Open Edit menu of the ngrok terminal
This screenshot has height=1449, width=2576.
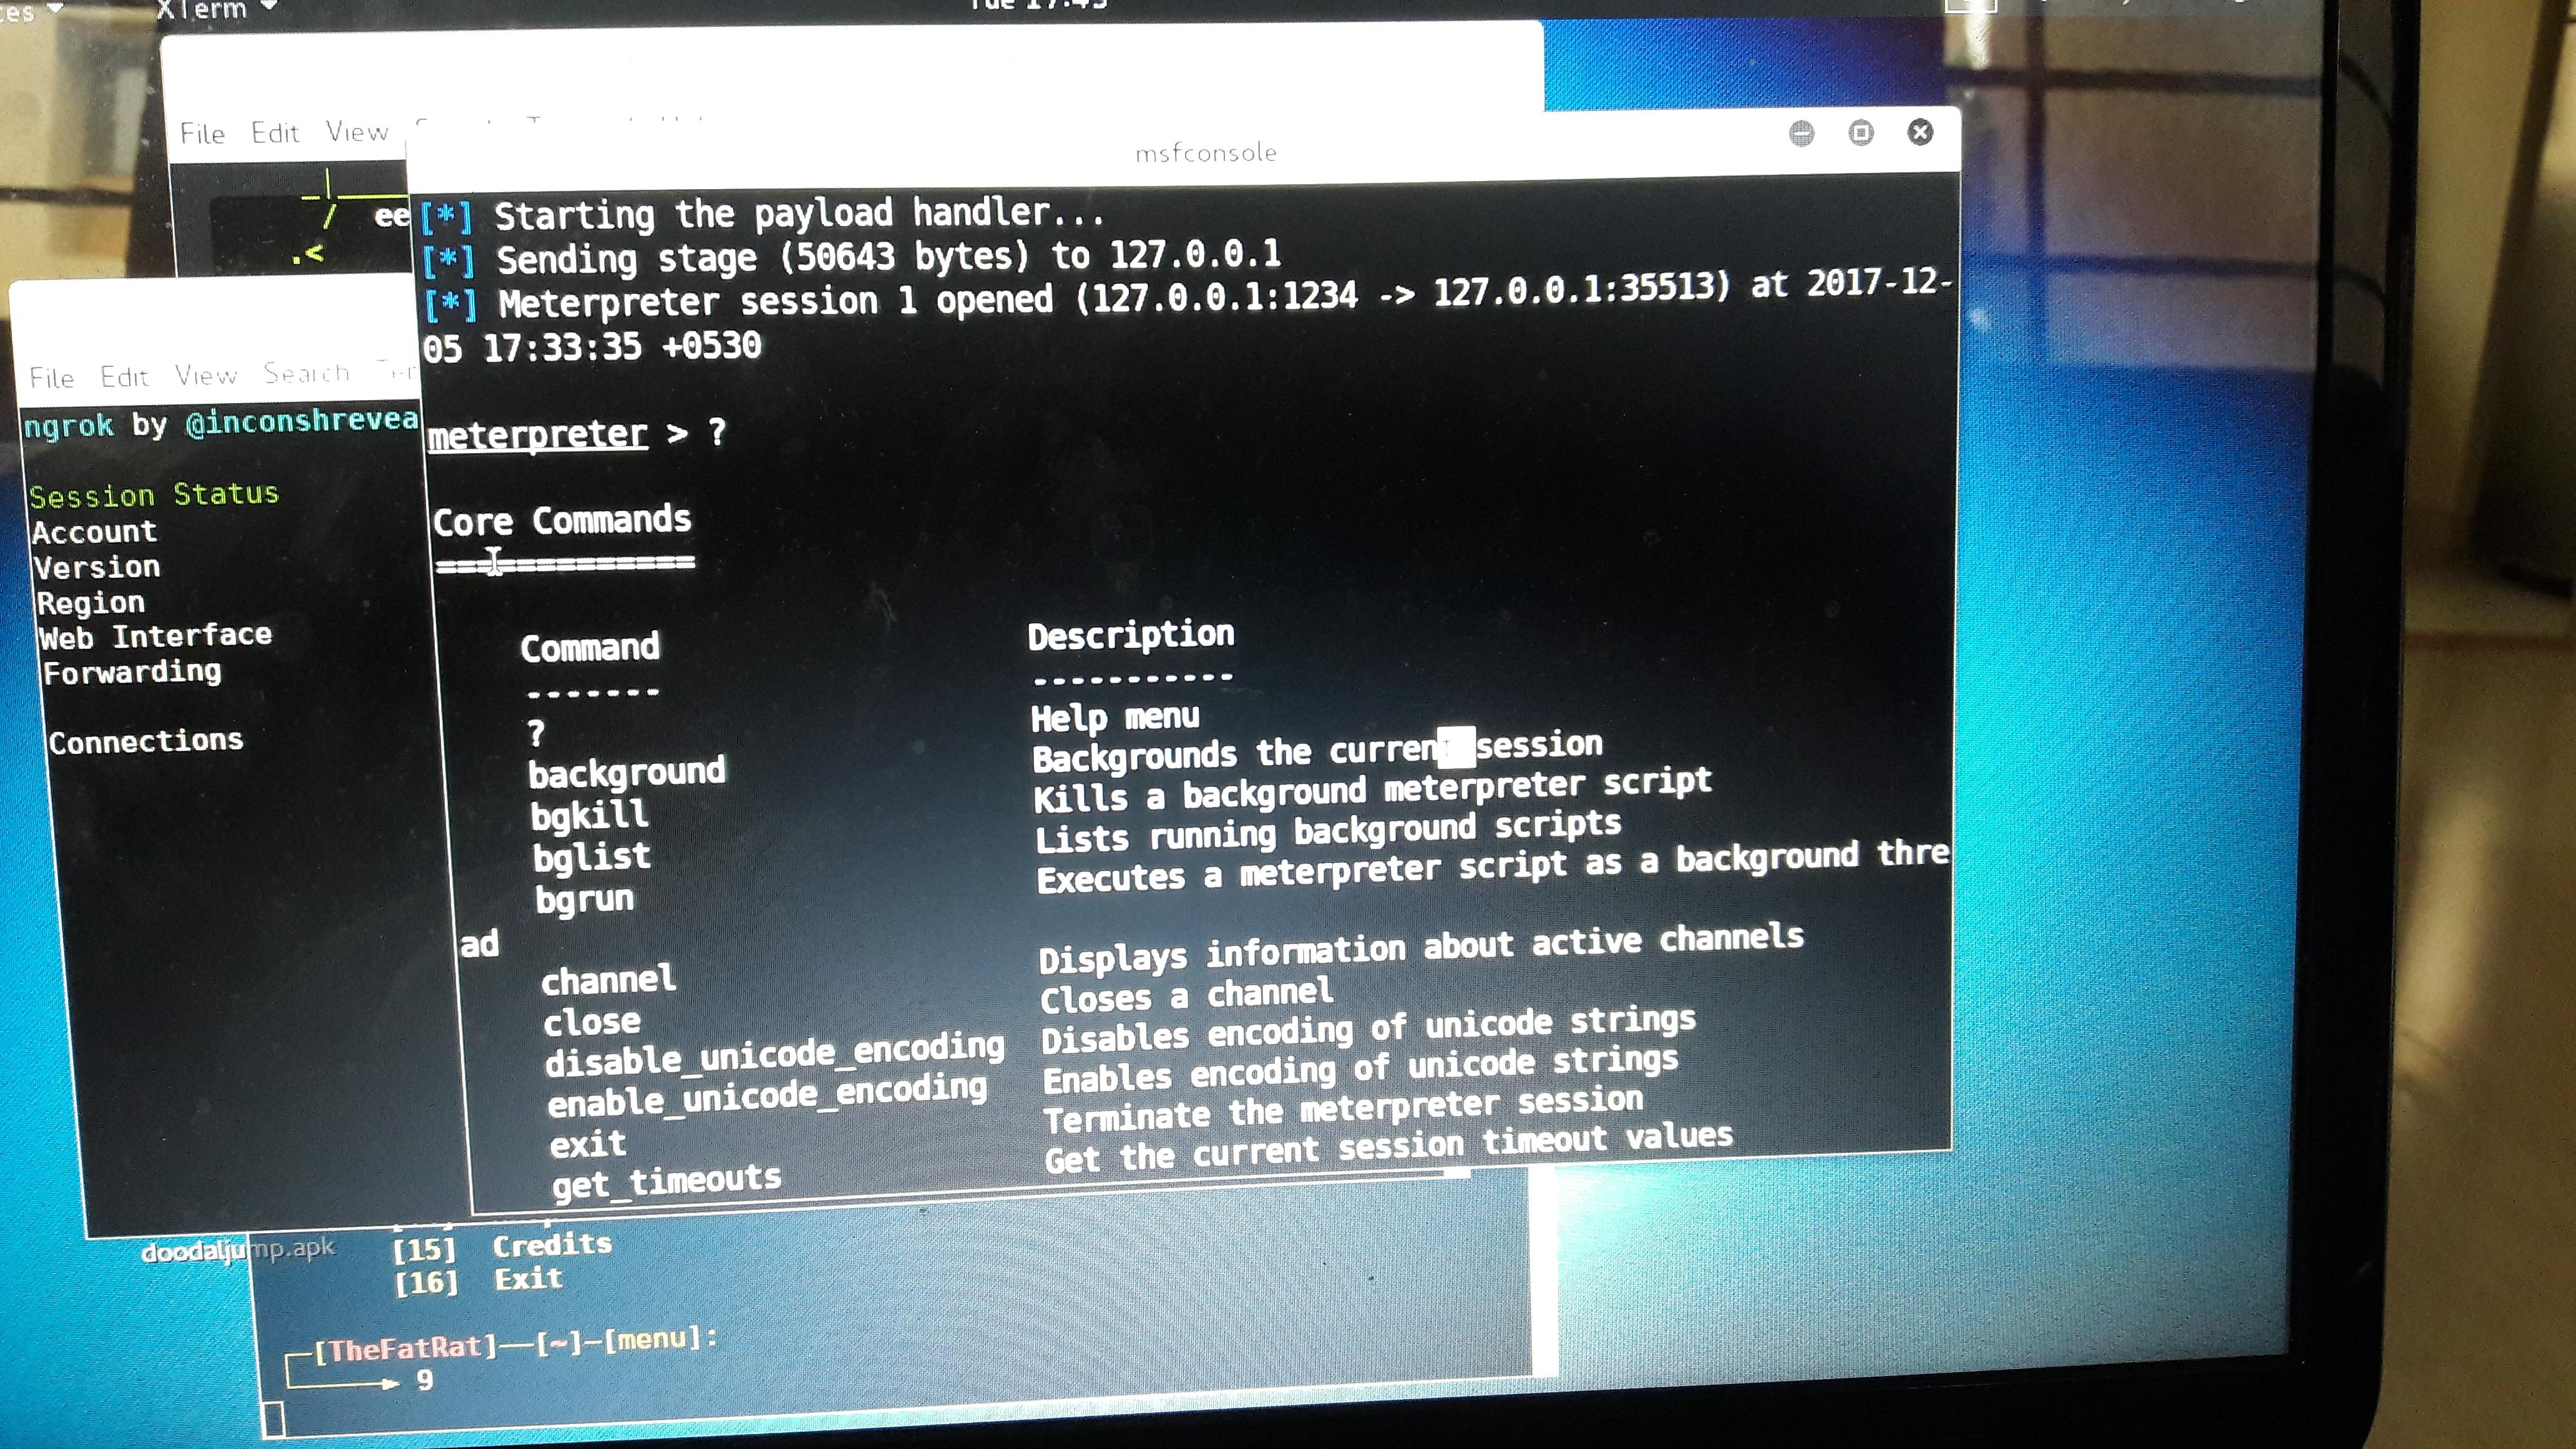tap(124, 377)
